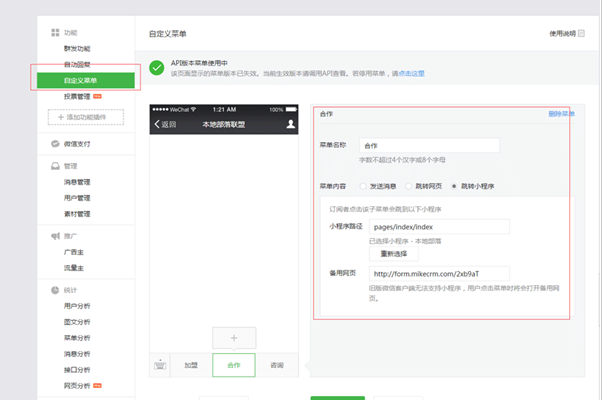Click 添加功能插件 dashed button
This screenshot has height=400, width=605.
pyautogui.click(x=86, y=117)
